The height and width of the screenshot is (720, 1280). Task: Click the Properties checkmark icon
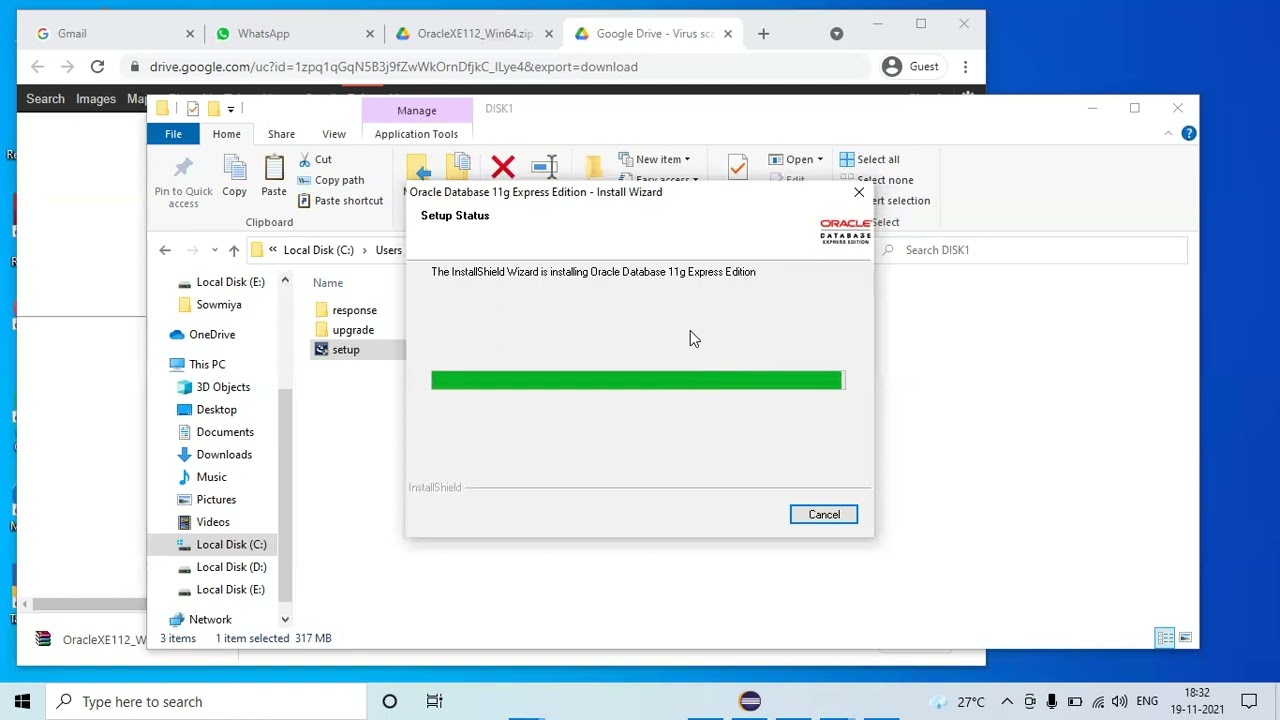(x=738, y=167)
